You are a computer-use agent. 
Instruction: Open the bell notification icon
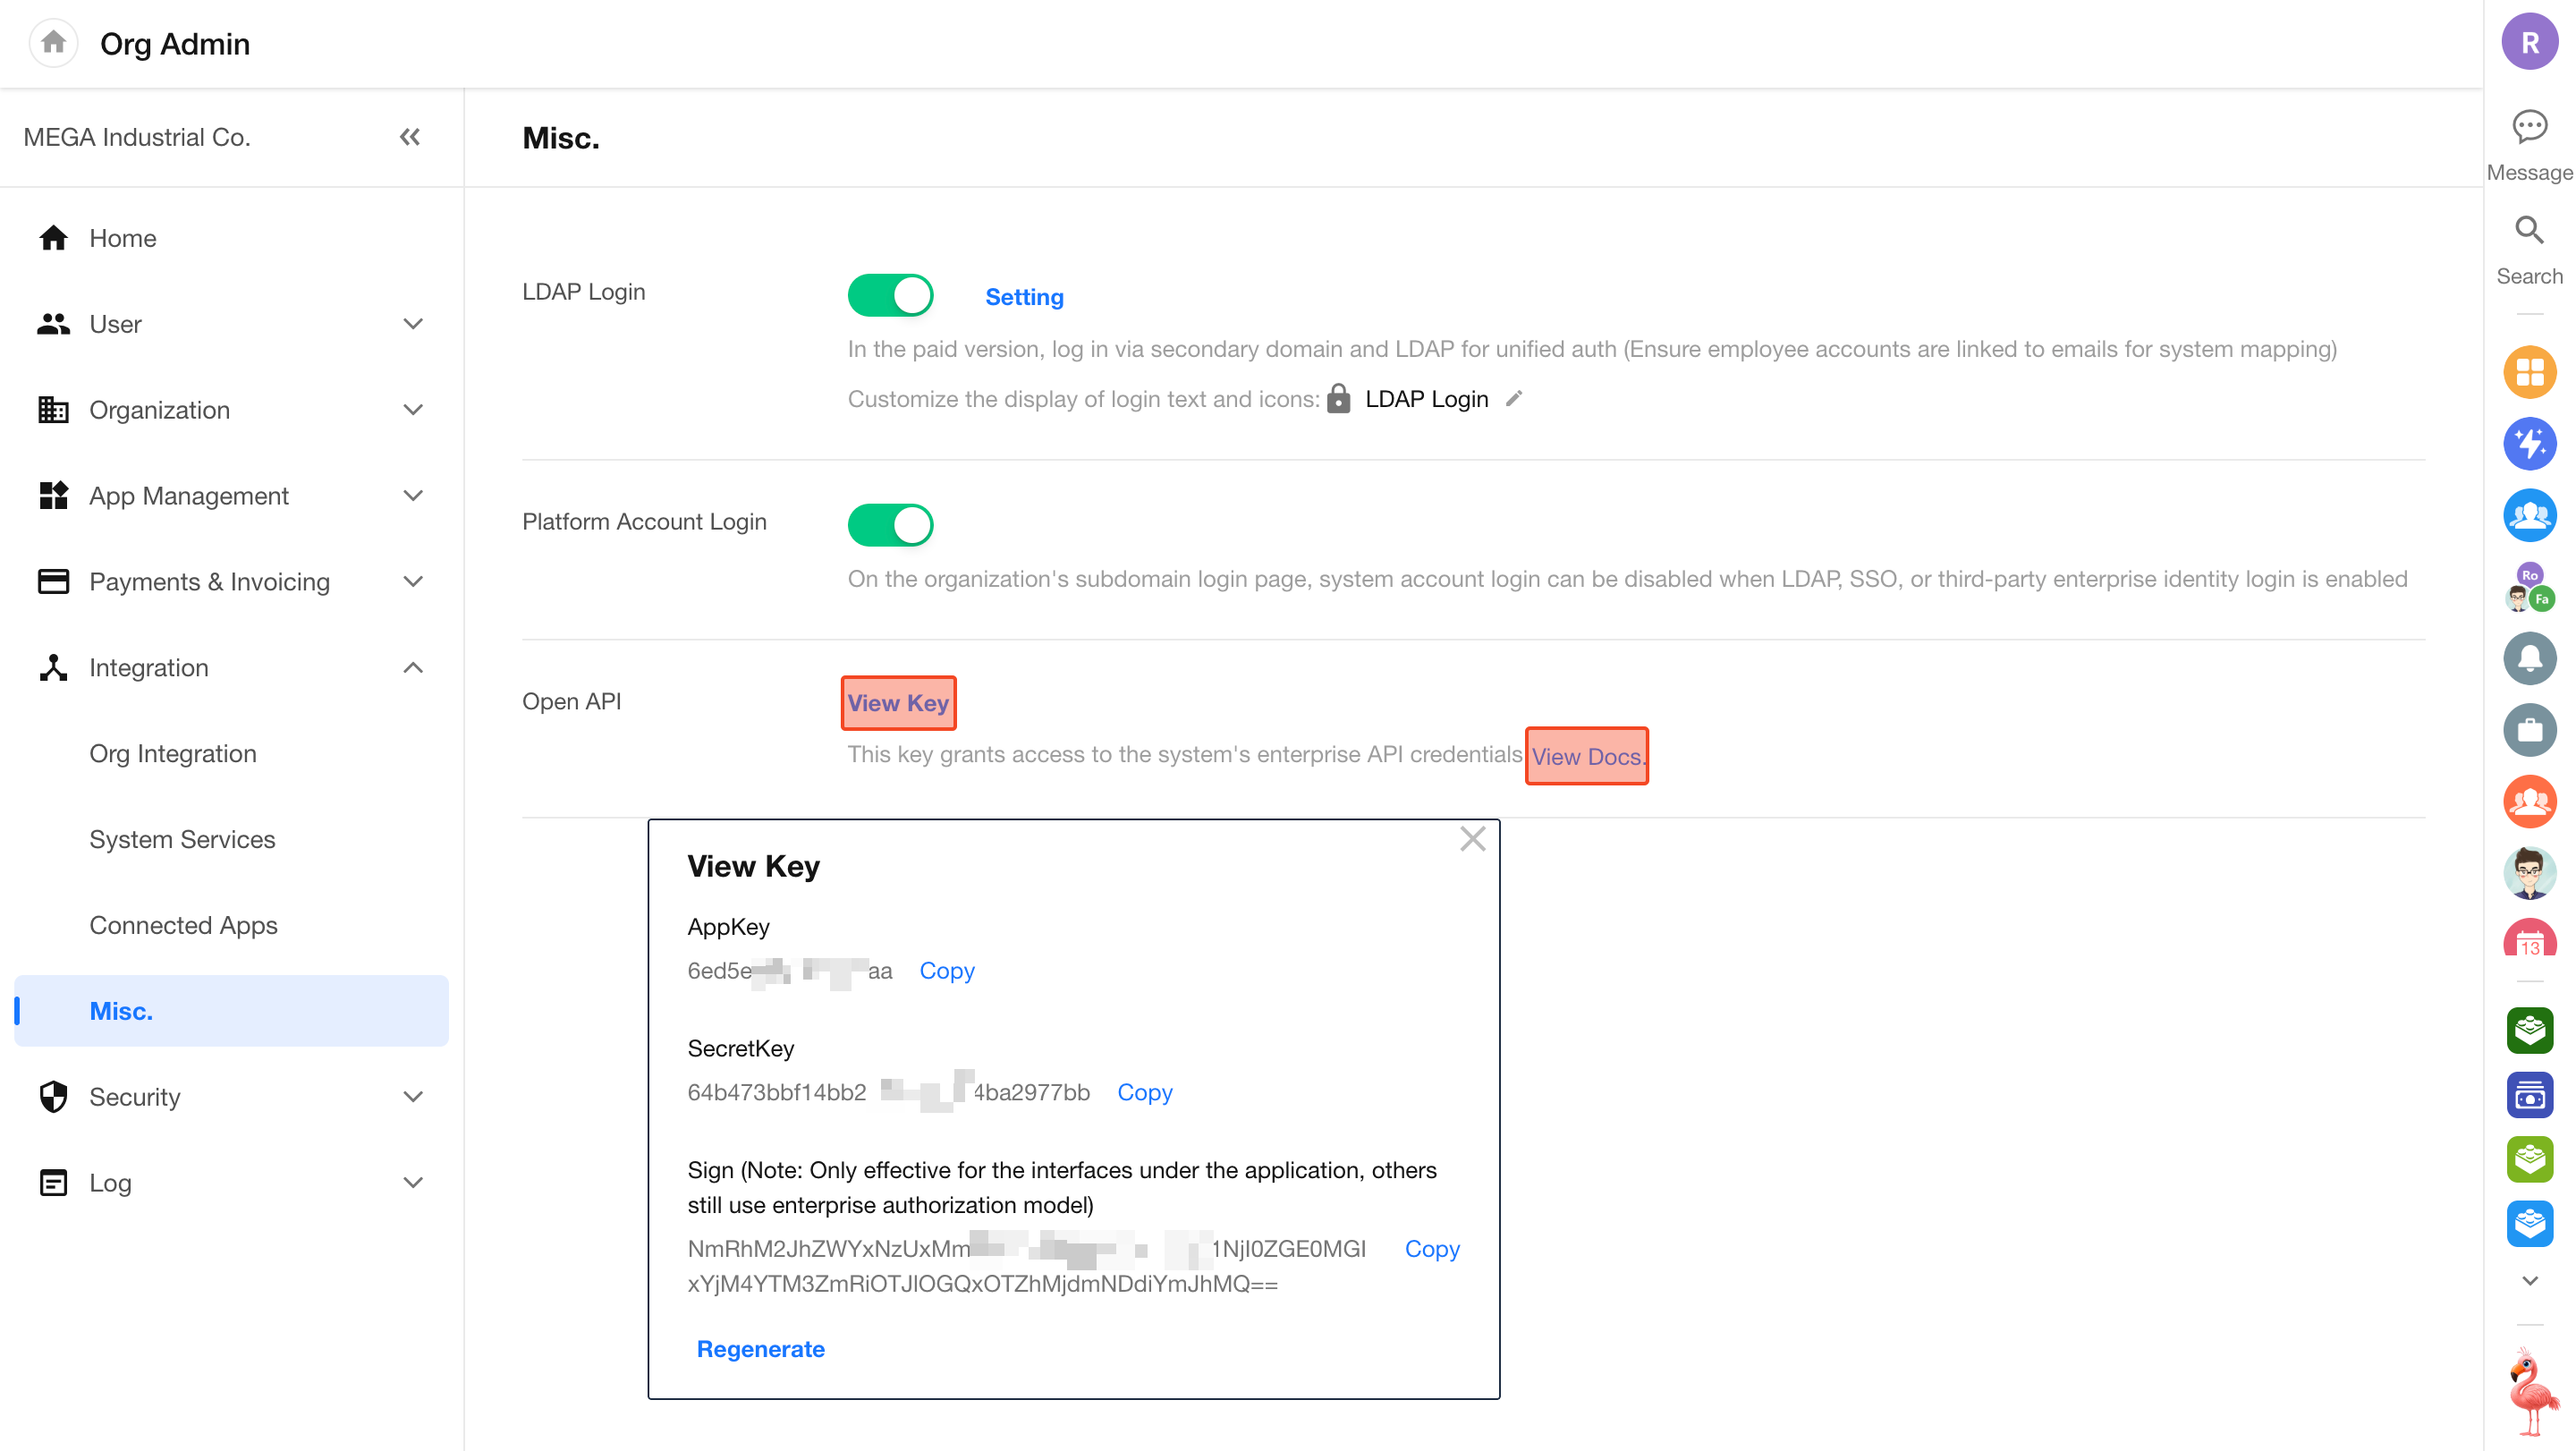2529,658
